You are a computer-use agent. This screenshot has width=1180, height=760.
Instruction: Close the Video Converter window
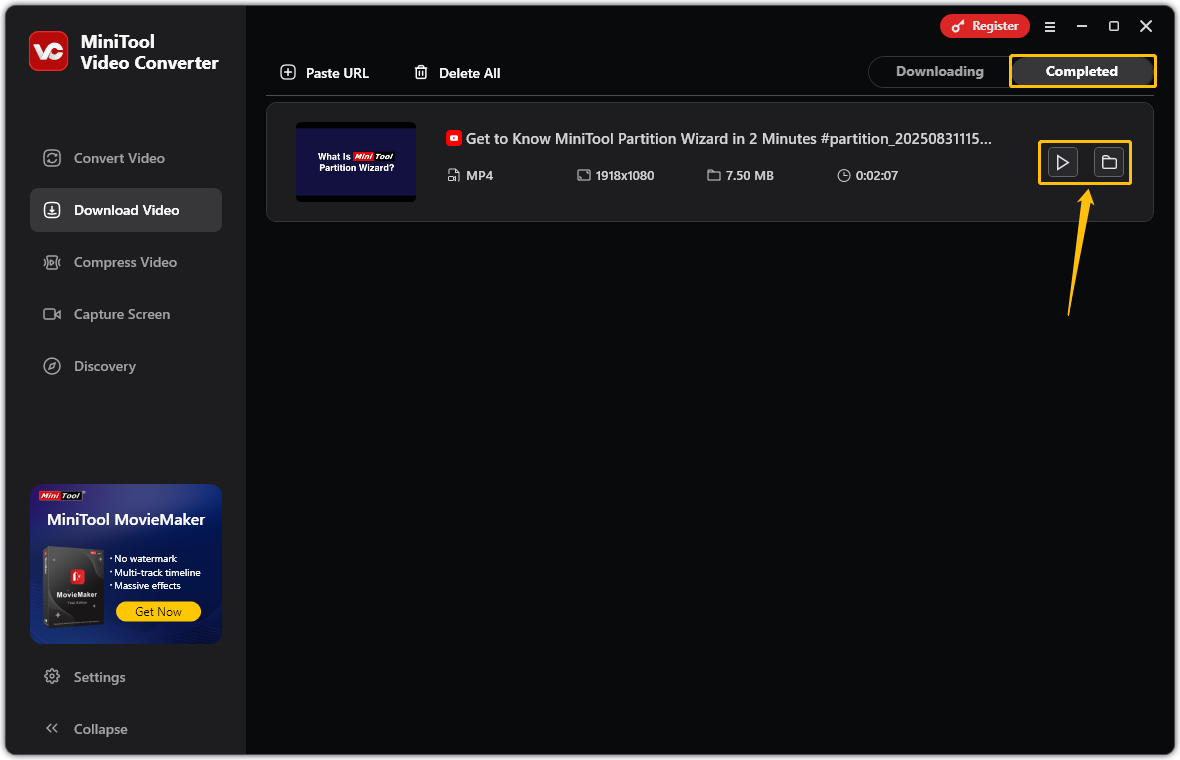coord(1145,26)
